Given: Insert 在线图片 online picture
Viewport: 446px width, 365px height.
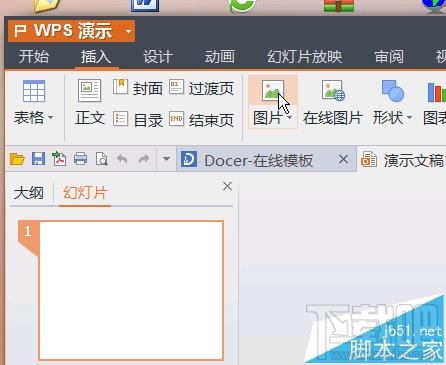Looking at the screenshot, I should [x=333, y=103].
